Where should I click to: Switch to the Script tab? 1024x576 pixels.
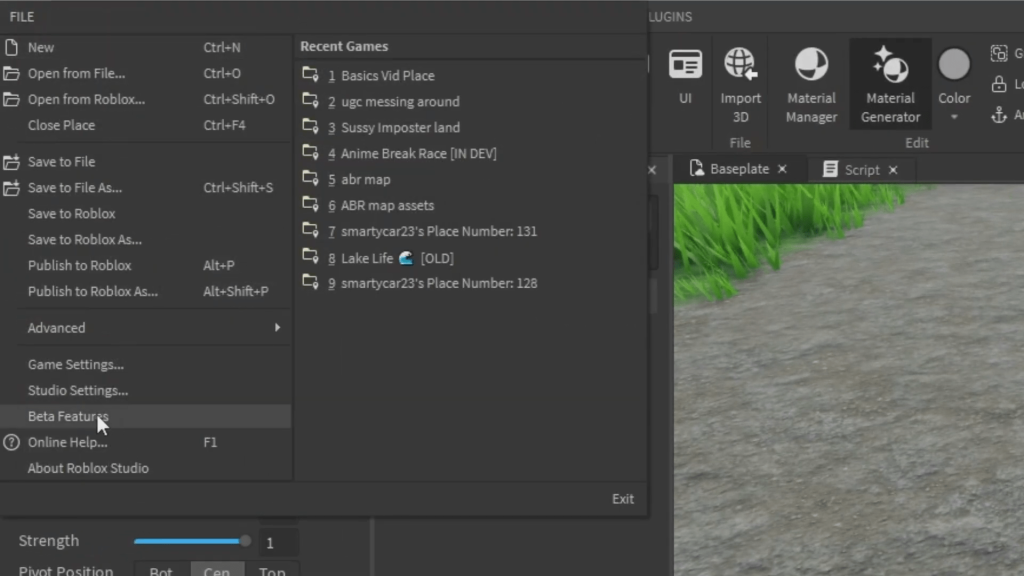[x=862, y=170]
